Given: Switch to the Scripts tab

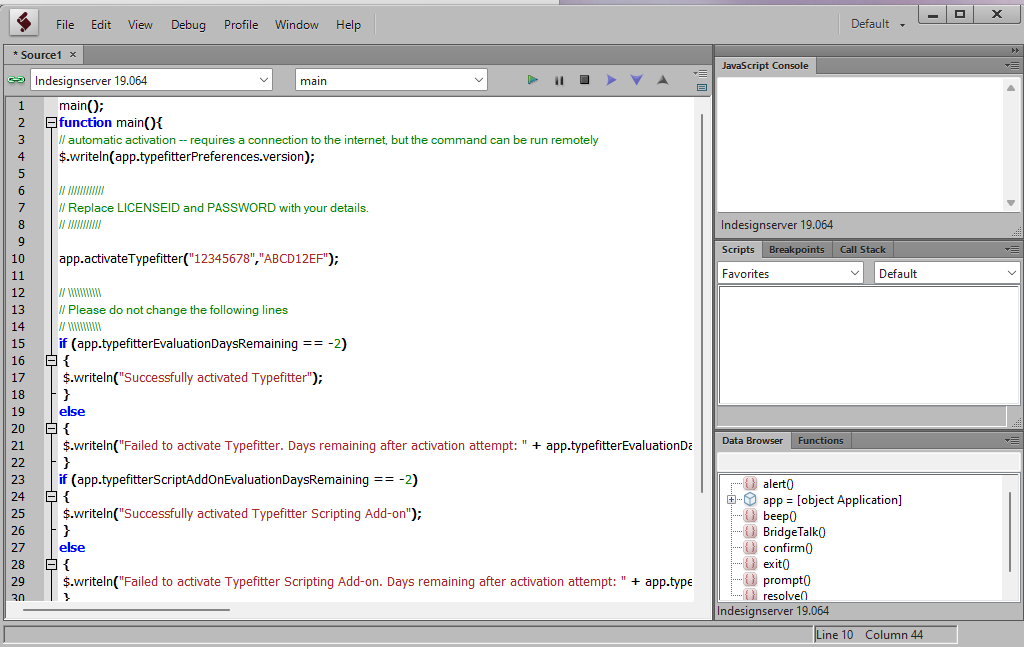Looking at the screenshot, I should point(738,249).
